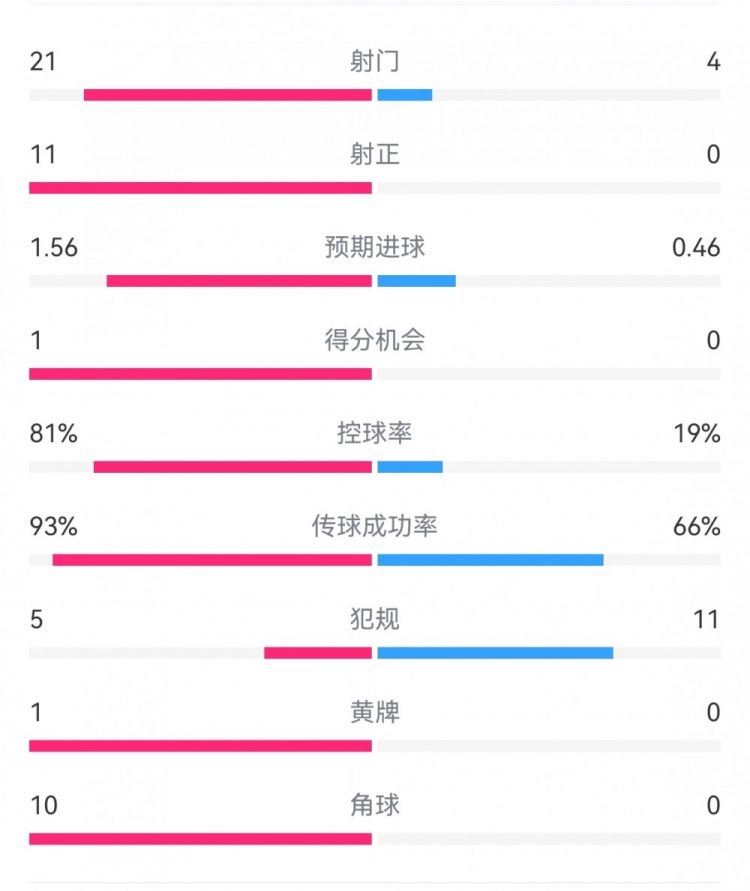Click the 控球率 label
Image resolution: width=750 pixels, height=891 pixels.
point(375,433)
